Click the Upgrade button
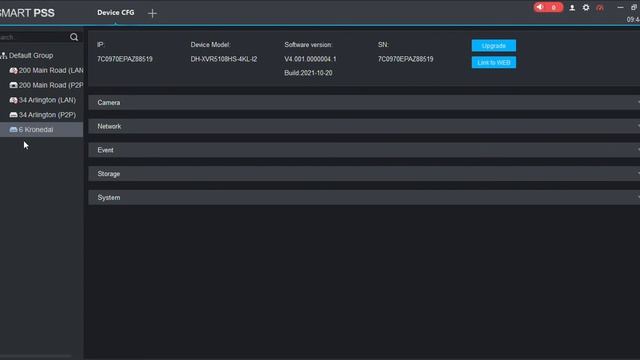Screen dimensions: 640x360 click(x=493, y=46)
